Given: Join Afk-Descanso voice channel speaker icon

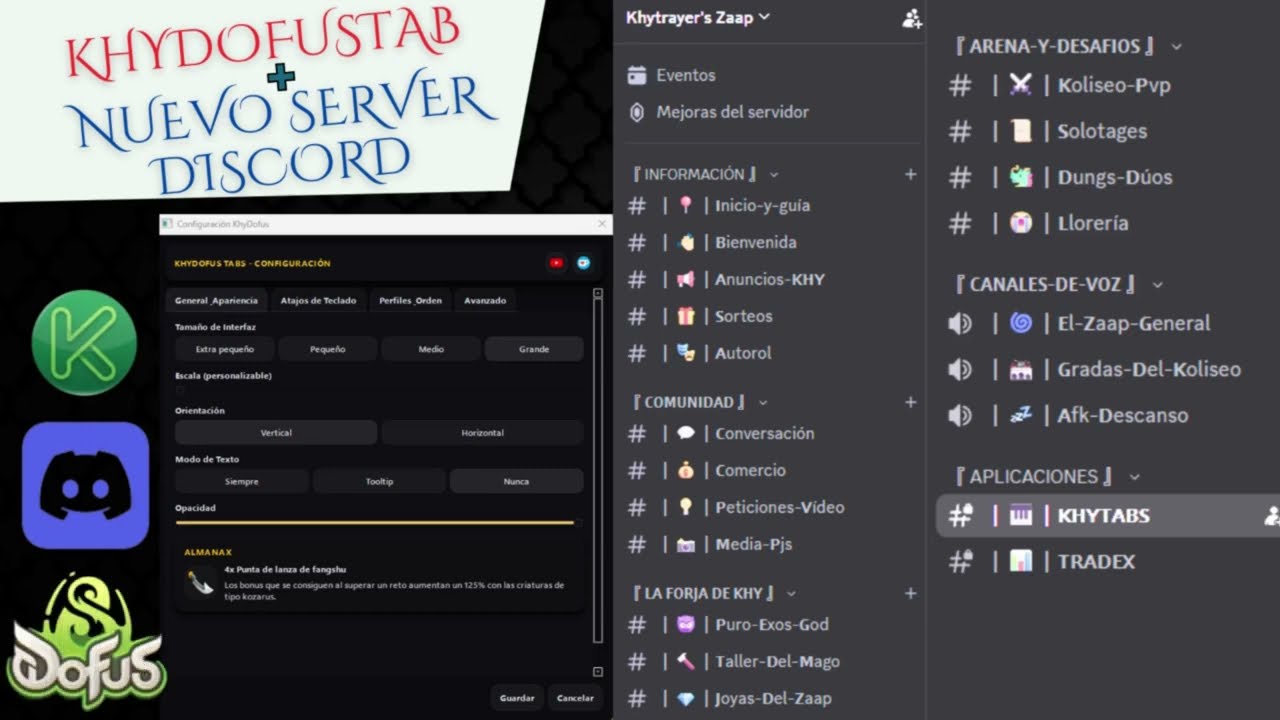Looking at the screenshot, I should [x=960, y=415].
